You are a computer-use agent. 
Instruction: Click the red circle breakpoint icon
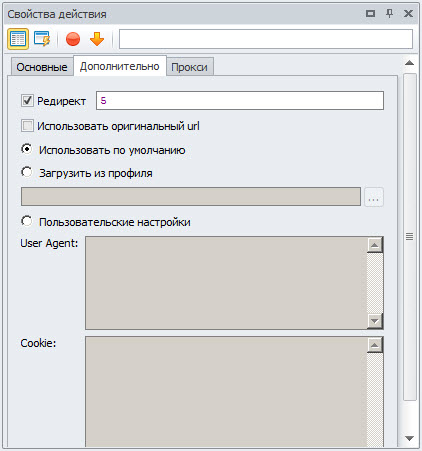coord(73,39)
